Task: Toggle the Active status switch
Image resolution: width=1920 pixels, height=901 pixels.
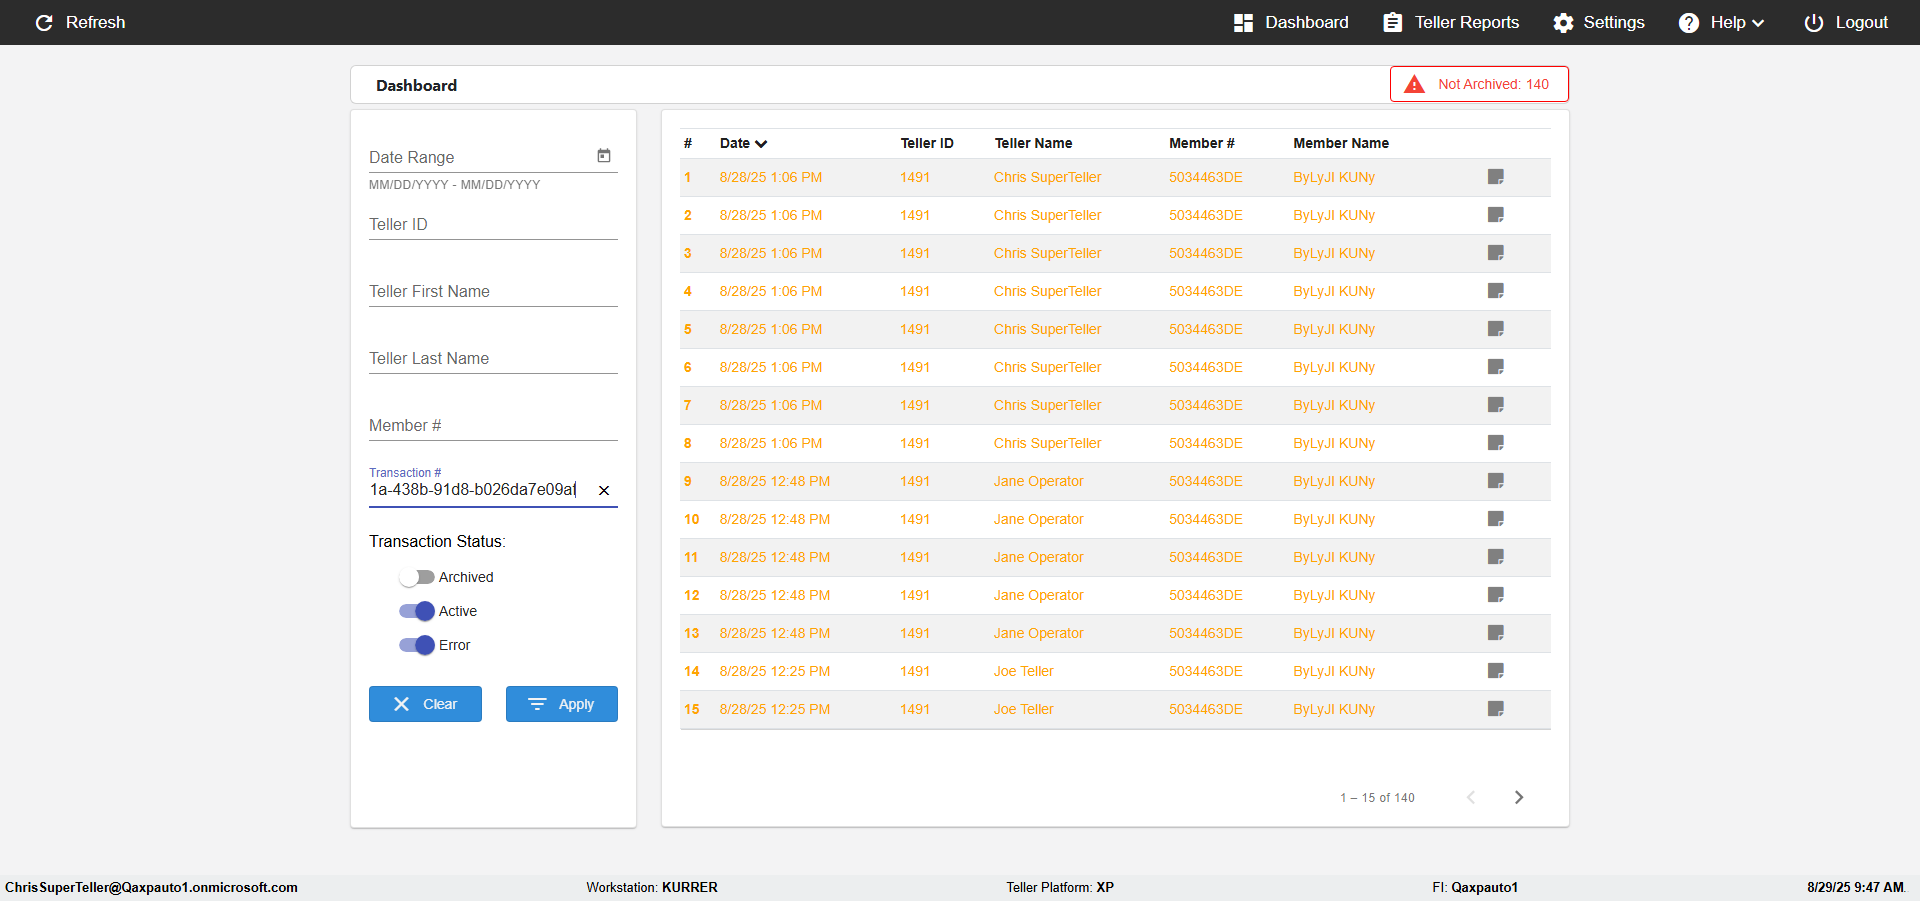Action: click(416, 611)
